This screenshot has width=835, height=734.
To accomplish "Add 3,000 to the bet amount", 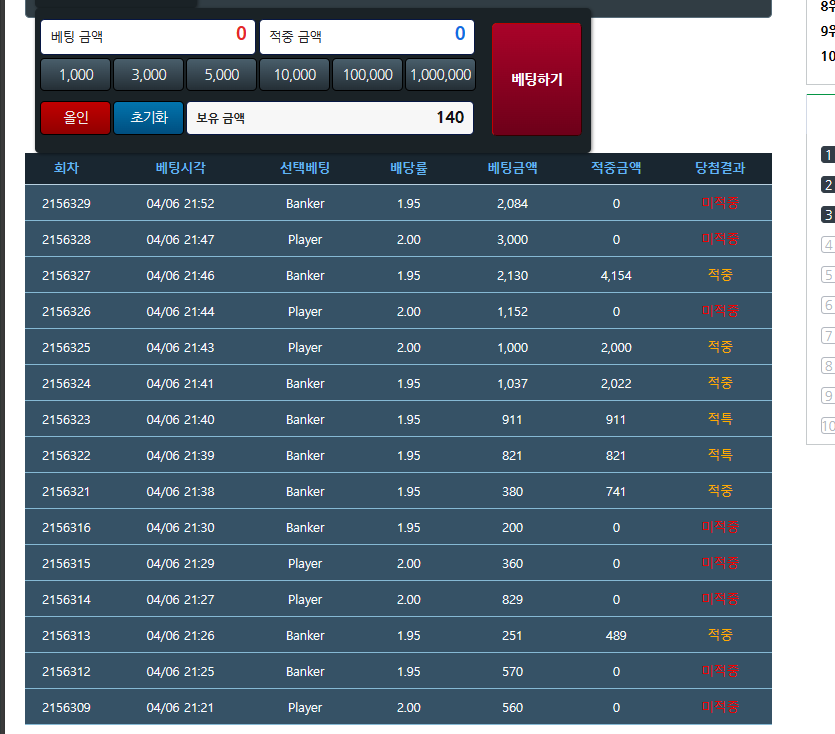I will point(148,75).
